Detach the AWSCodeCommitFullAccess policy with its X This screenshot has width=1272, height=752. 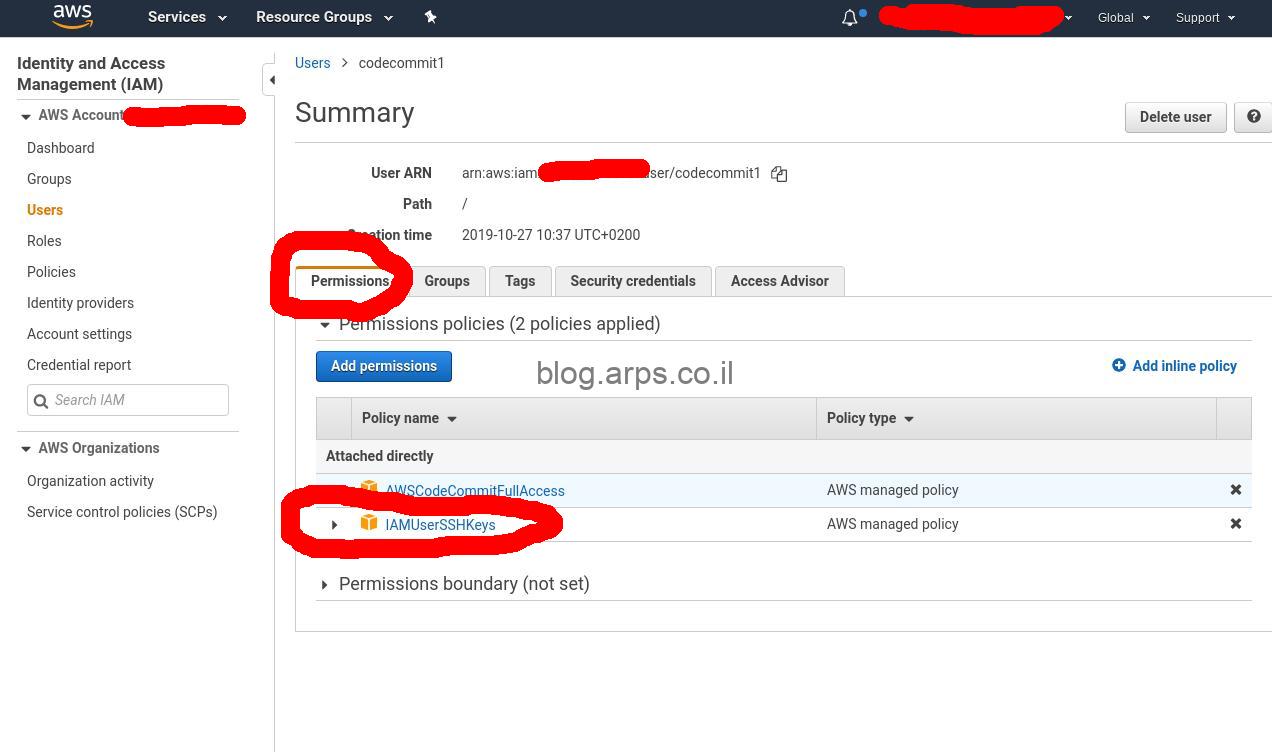pos(1236,490)
